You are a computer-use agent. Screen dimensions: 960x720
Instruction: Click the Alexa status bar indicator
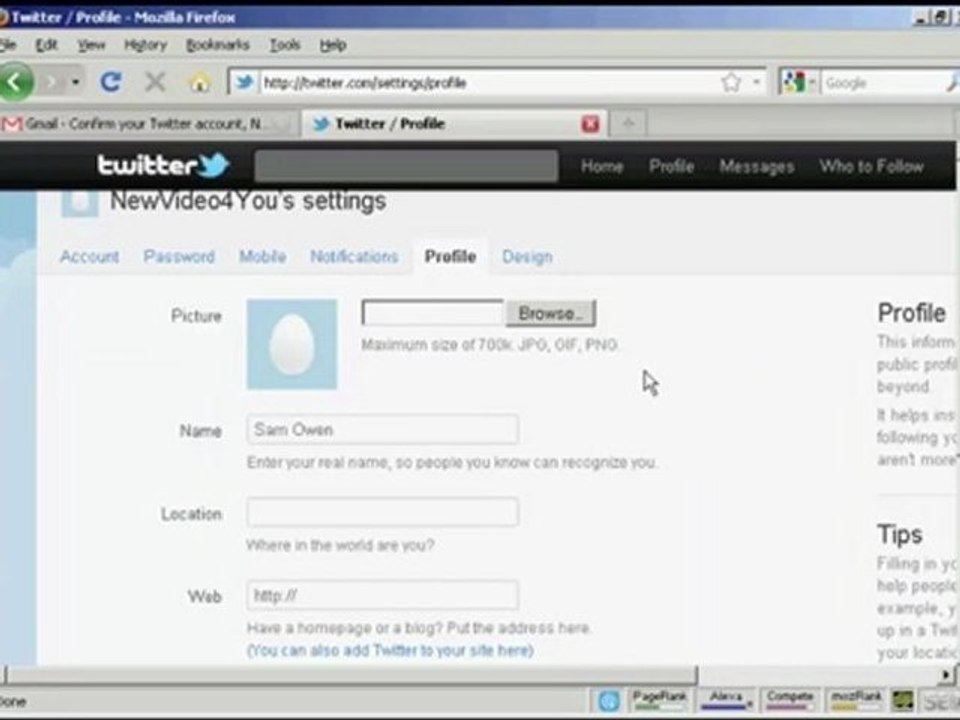pyautogui.click(x=726, y=700)
